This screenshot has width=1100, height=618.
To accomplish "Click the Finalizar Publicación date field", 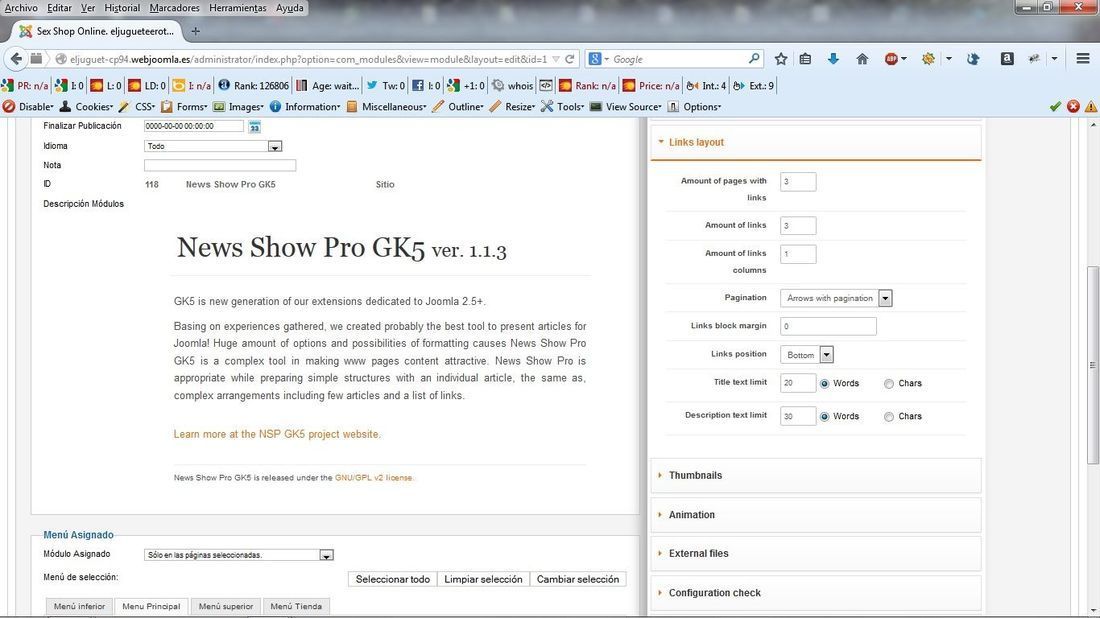I will (194, 126).
